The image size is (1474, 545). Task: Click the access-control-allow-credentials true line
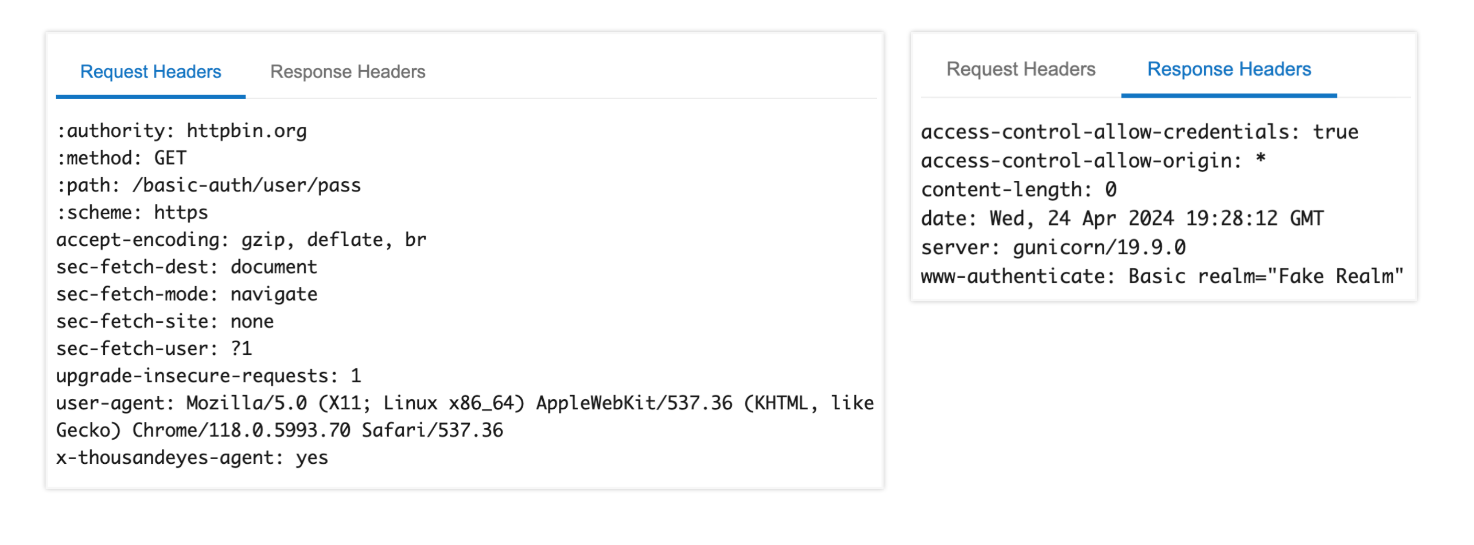(x=1140, y=132)
